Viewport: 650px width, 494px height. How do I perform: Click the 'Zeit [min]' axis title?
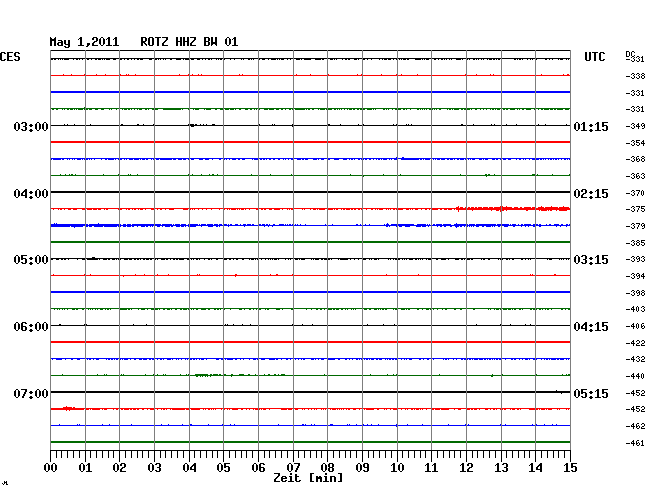[x=308, y=478]
